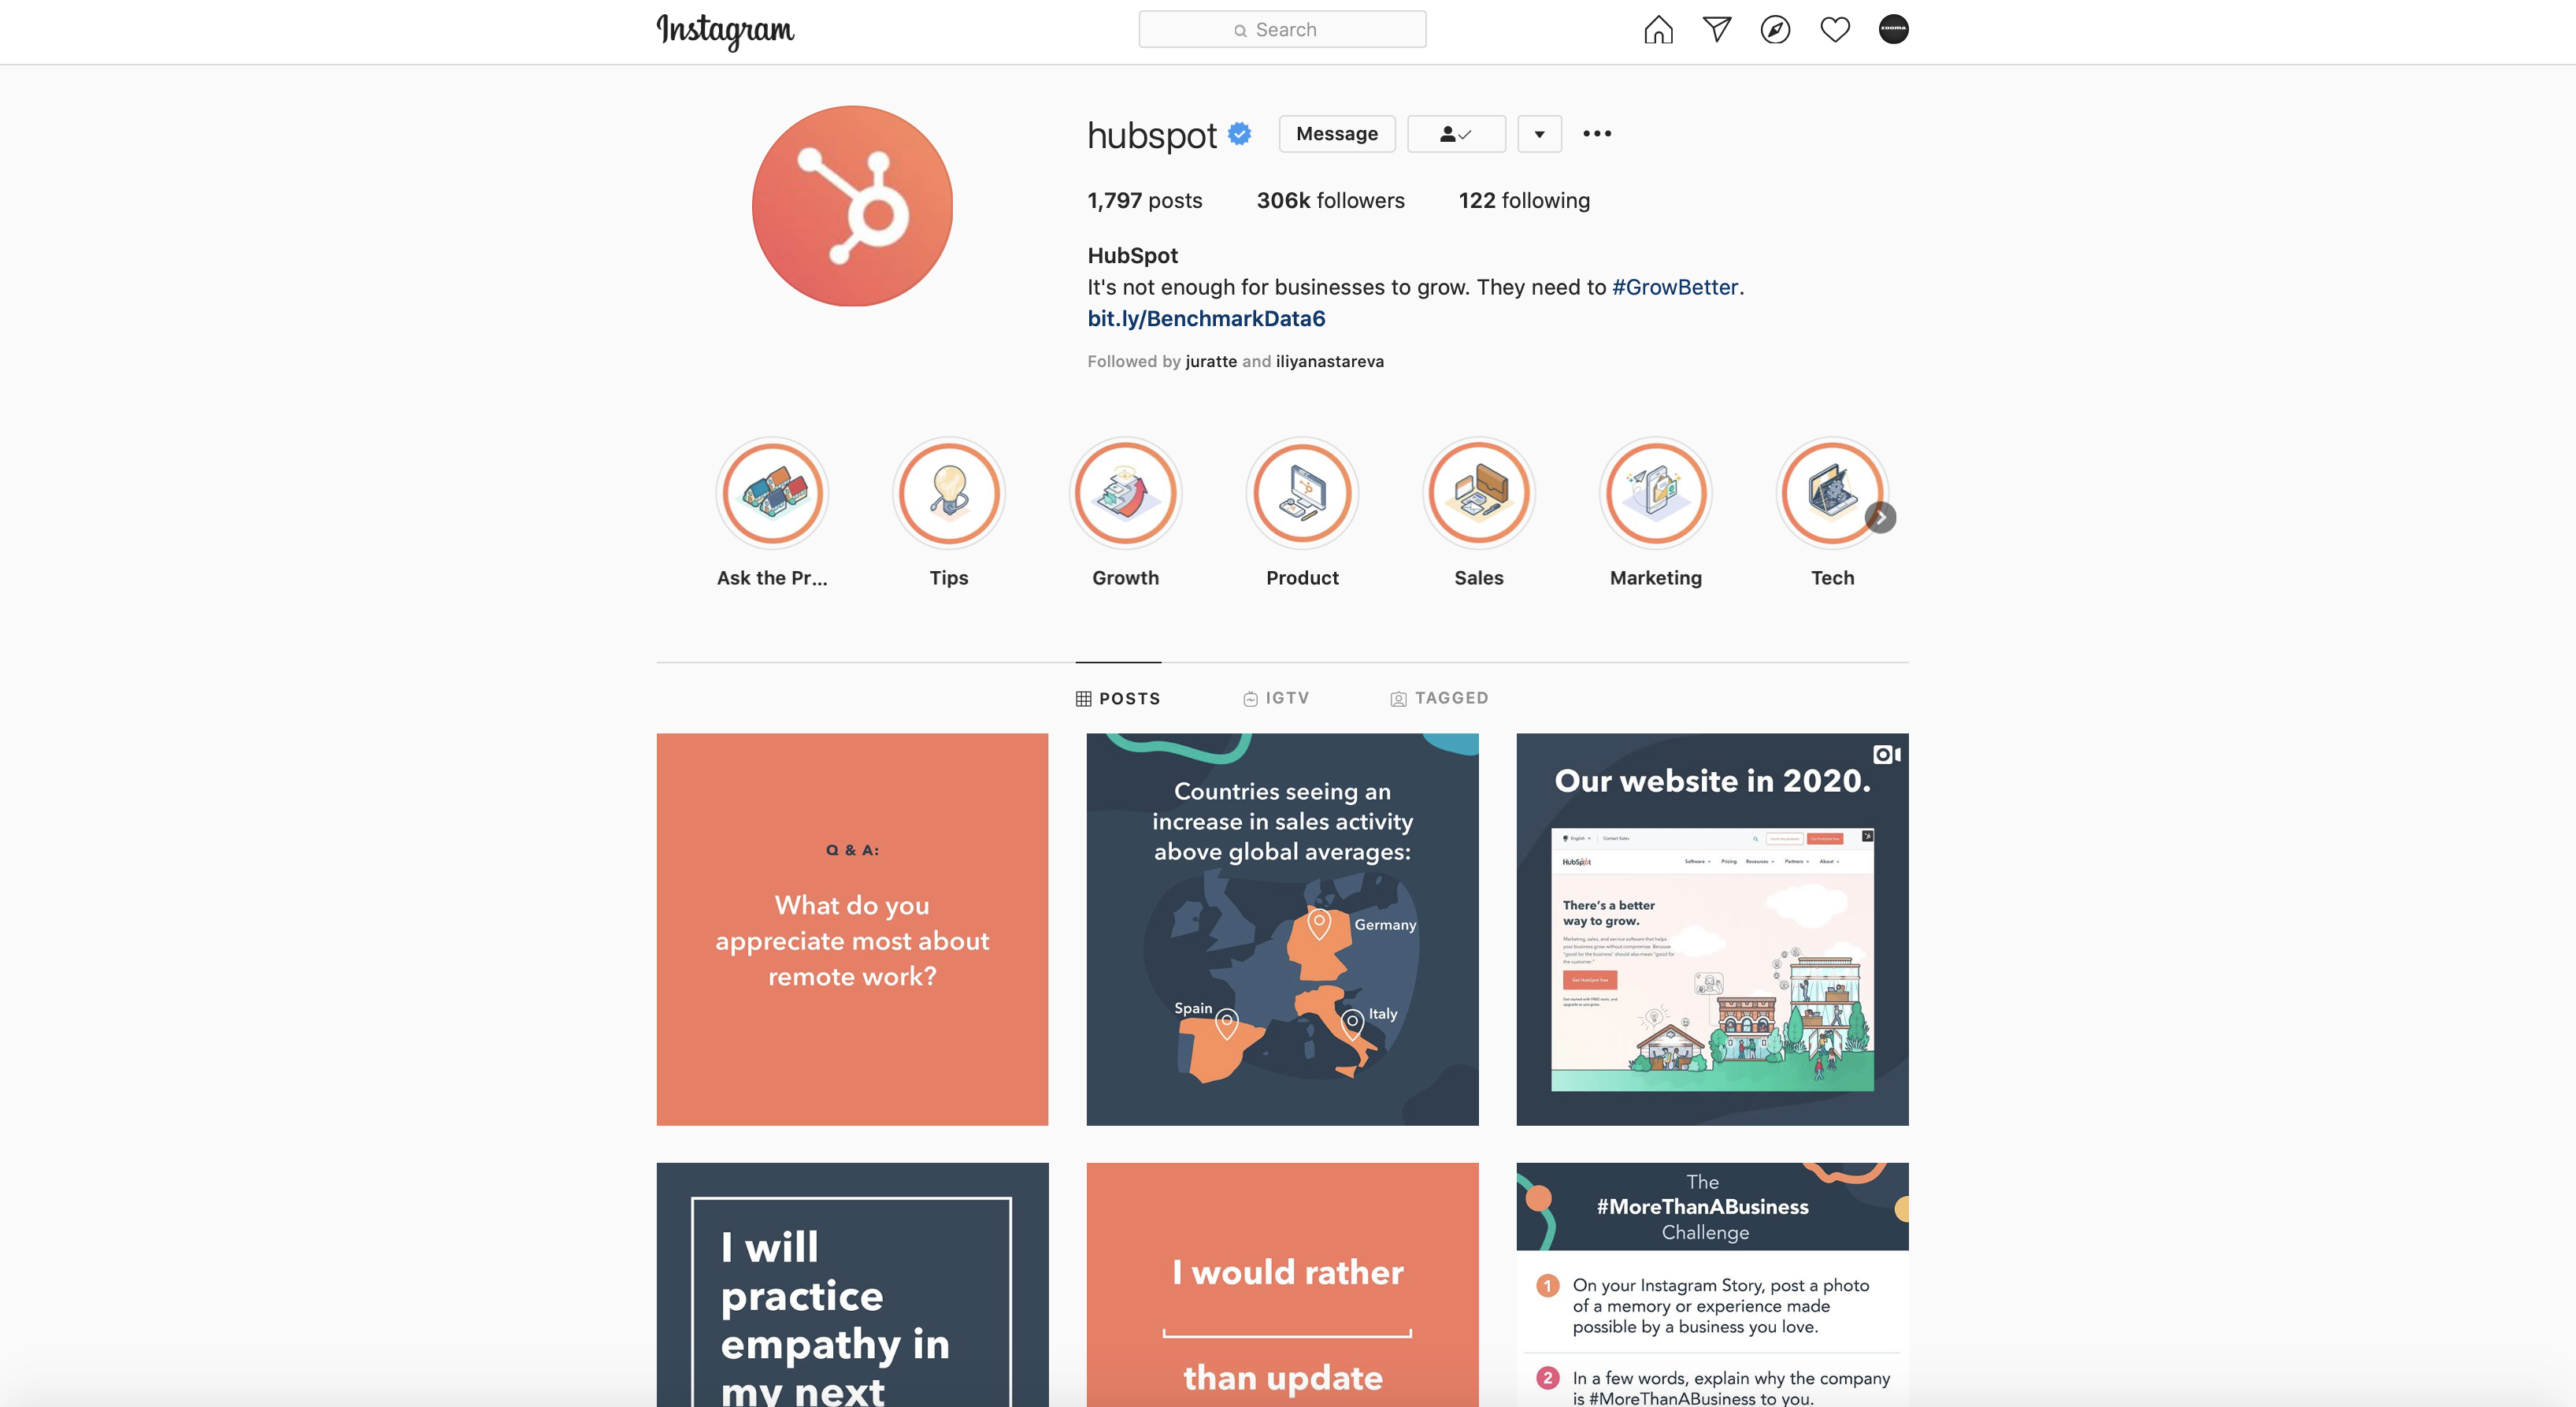
Task: Click the HubSpot verified badge icon
Action: (x=1245, y=132)
